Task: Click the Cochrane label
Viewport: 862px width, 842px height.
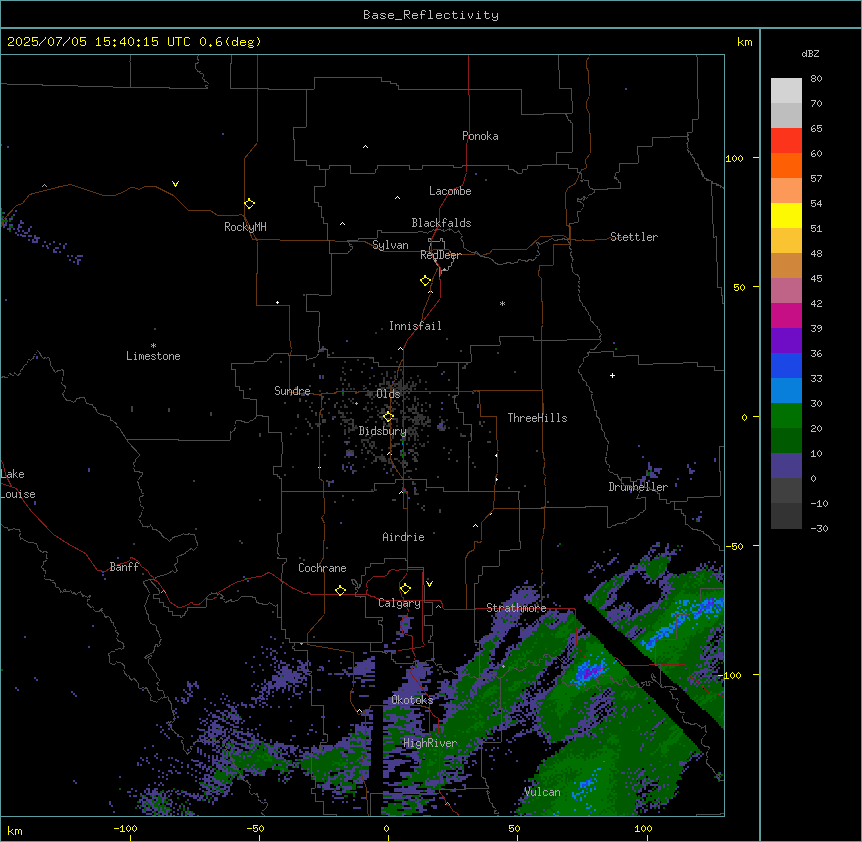Action: [x=322, y=568]
